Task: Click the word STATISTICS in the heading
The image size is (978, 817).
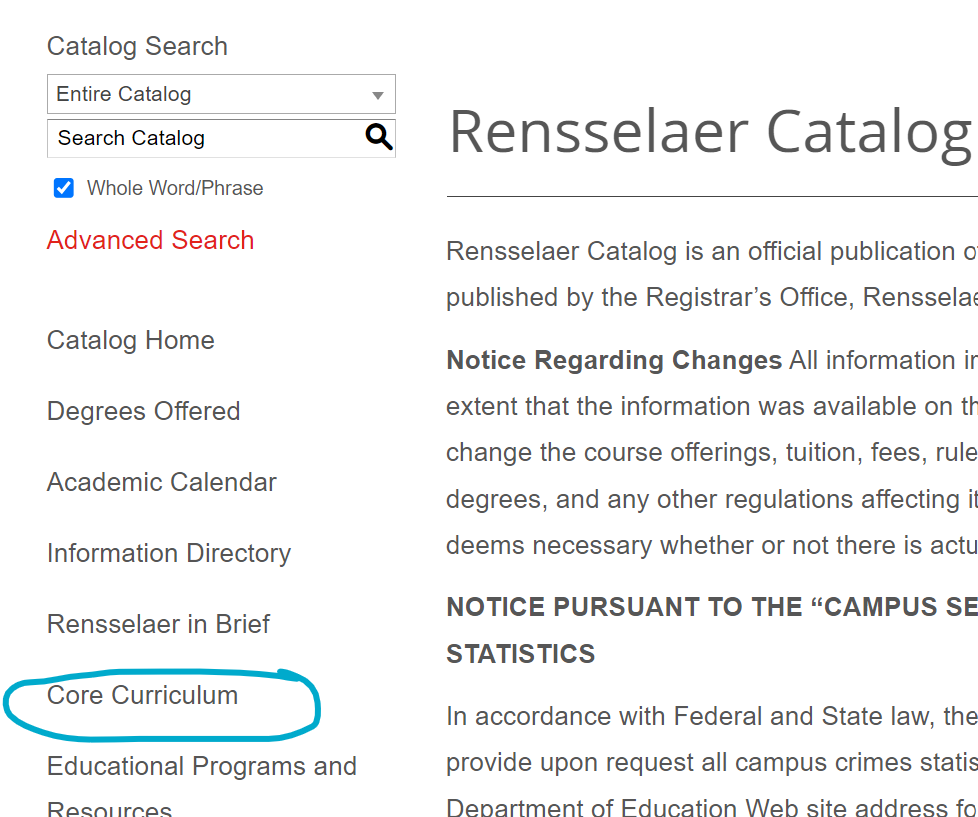Action: [520, 654]
